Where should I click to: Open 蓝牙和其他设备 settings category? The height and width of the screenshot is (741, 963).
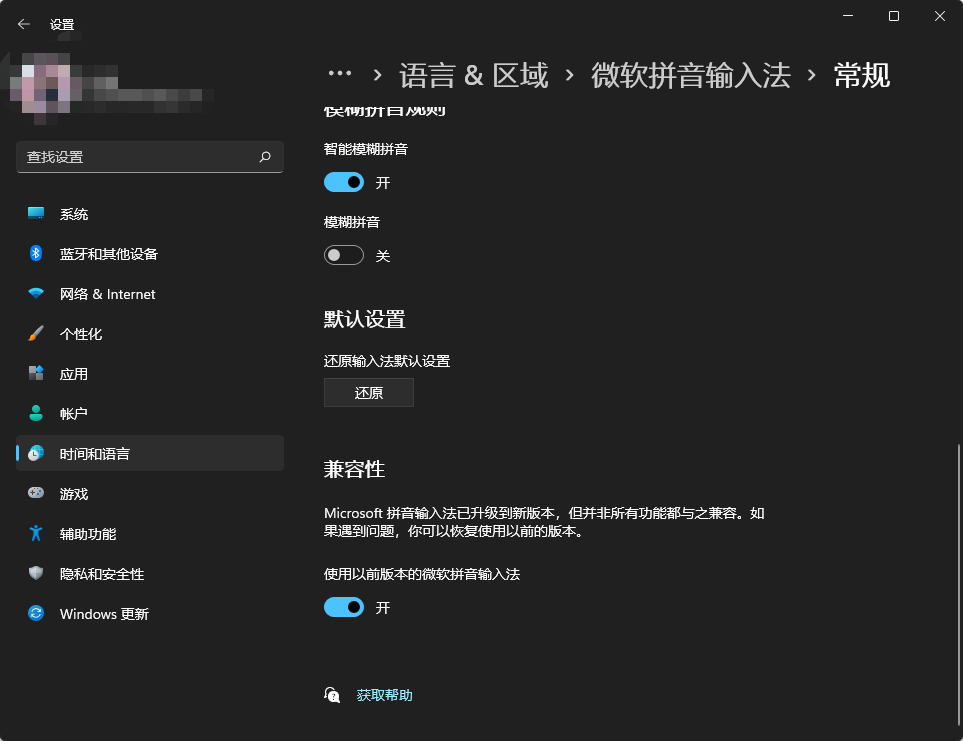(x=150, y=254)
